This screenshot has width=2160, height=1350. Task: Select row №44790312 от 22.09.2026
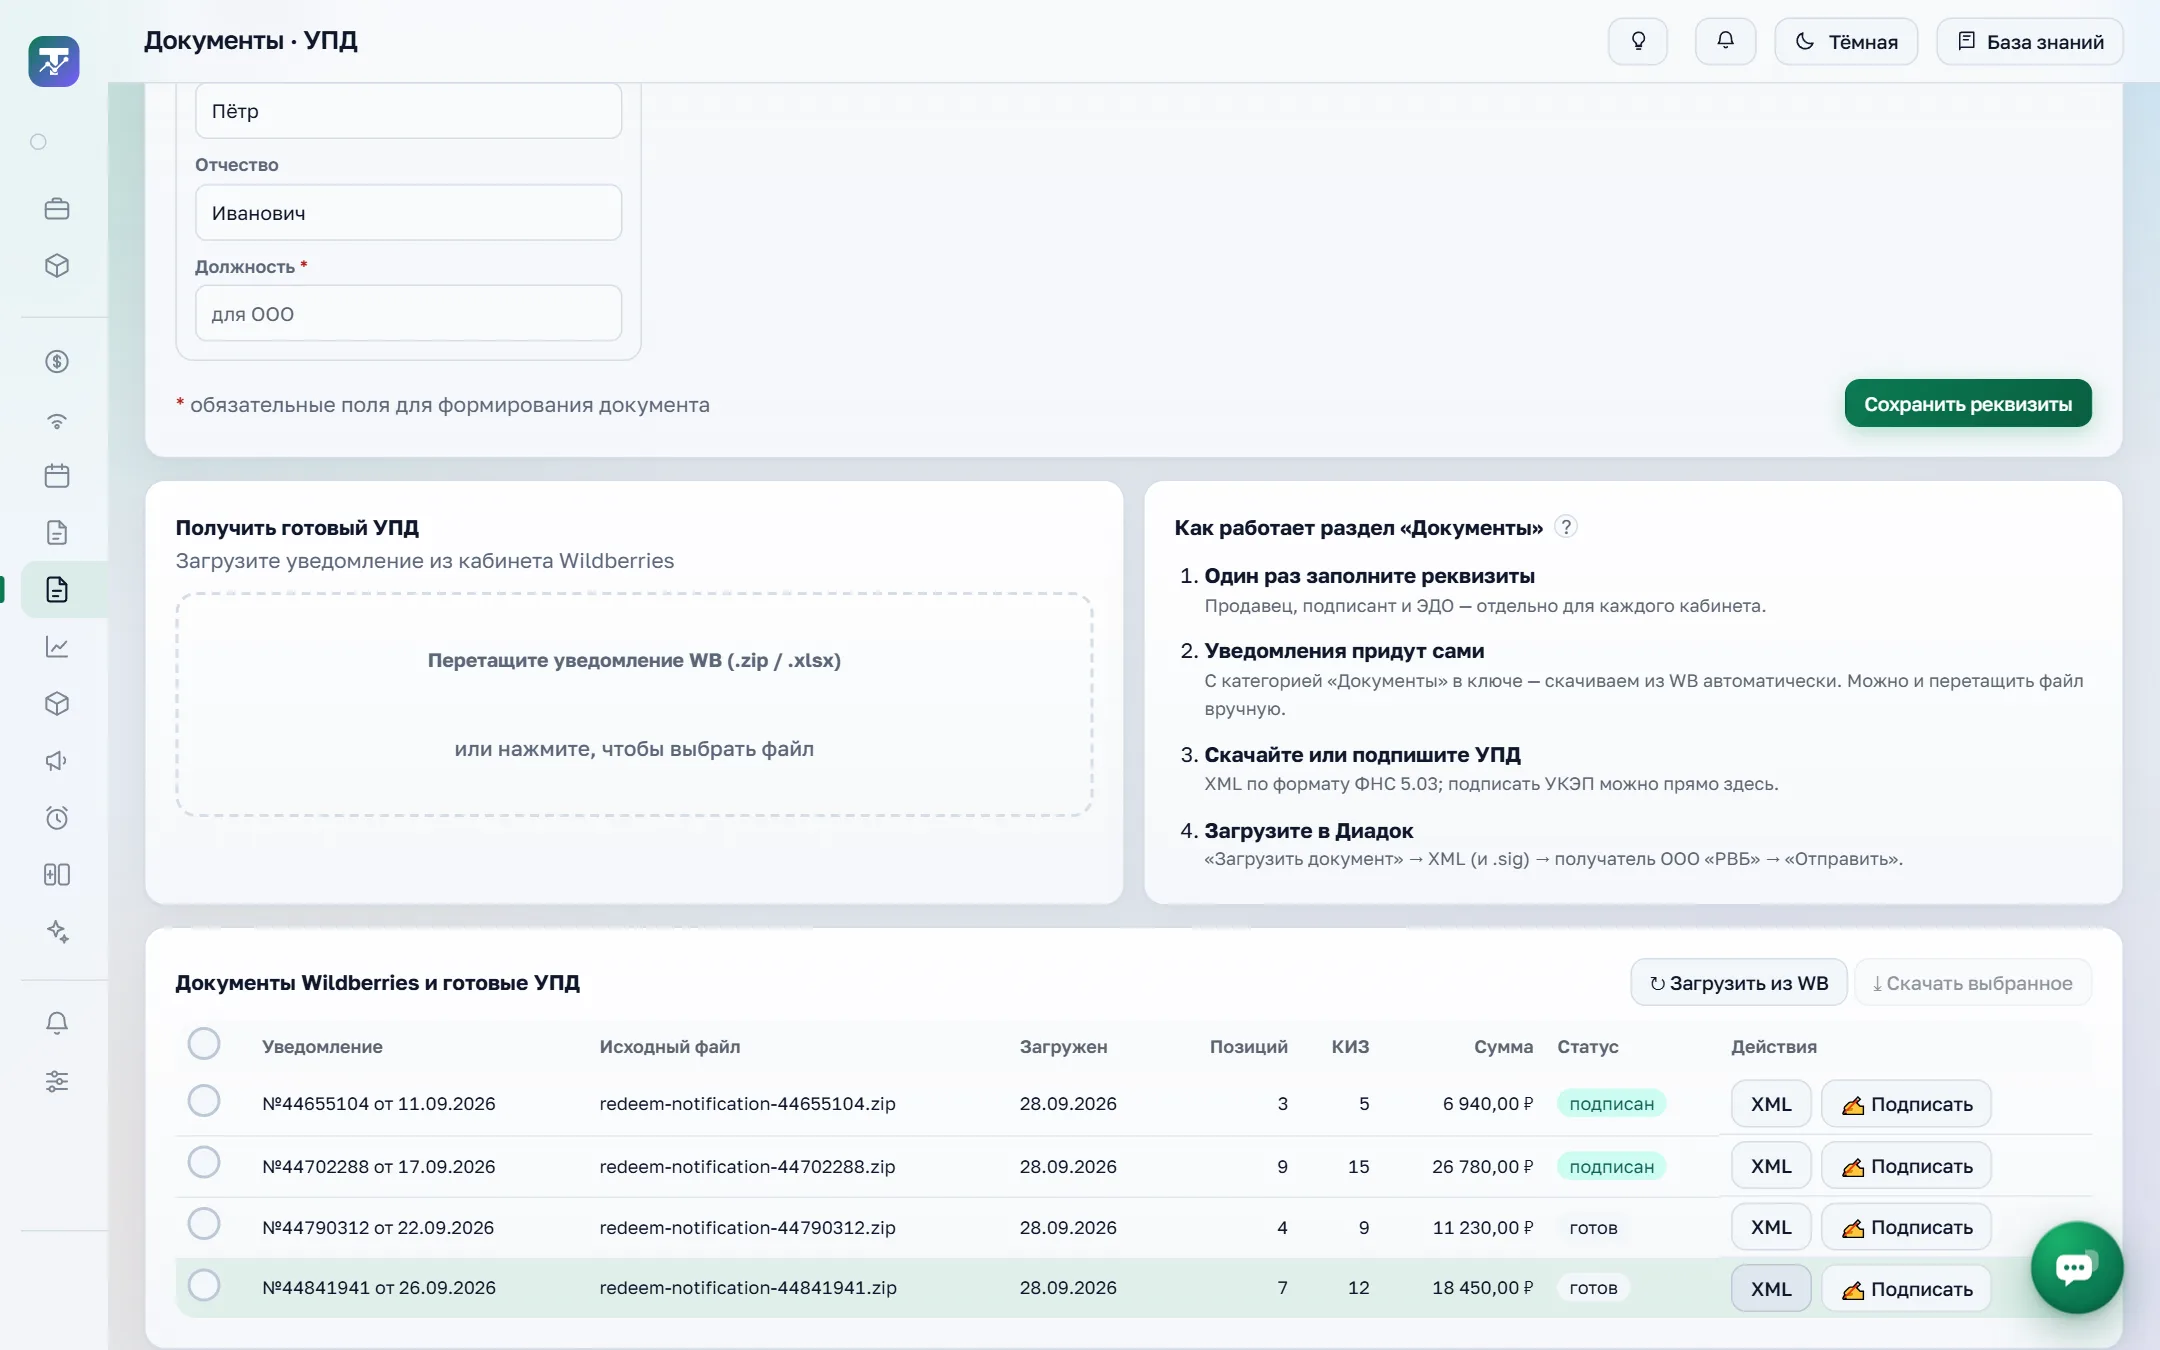204,1224
